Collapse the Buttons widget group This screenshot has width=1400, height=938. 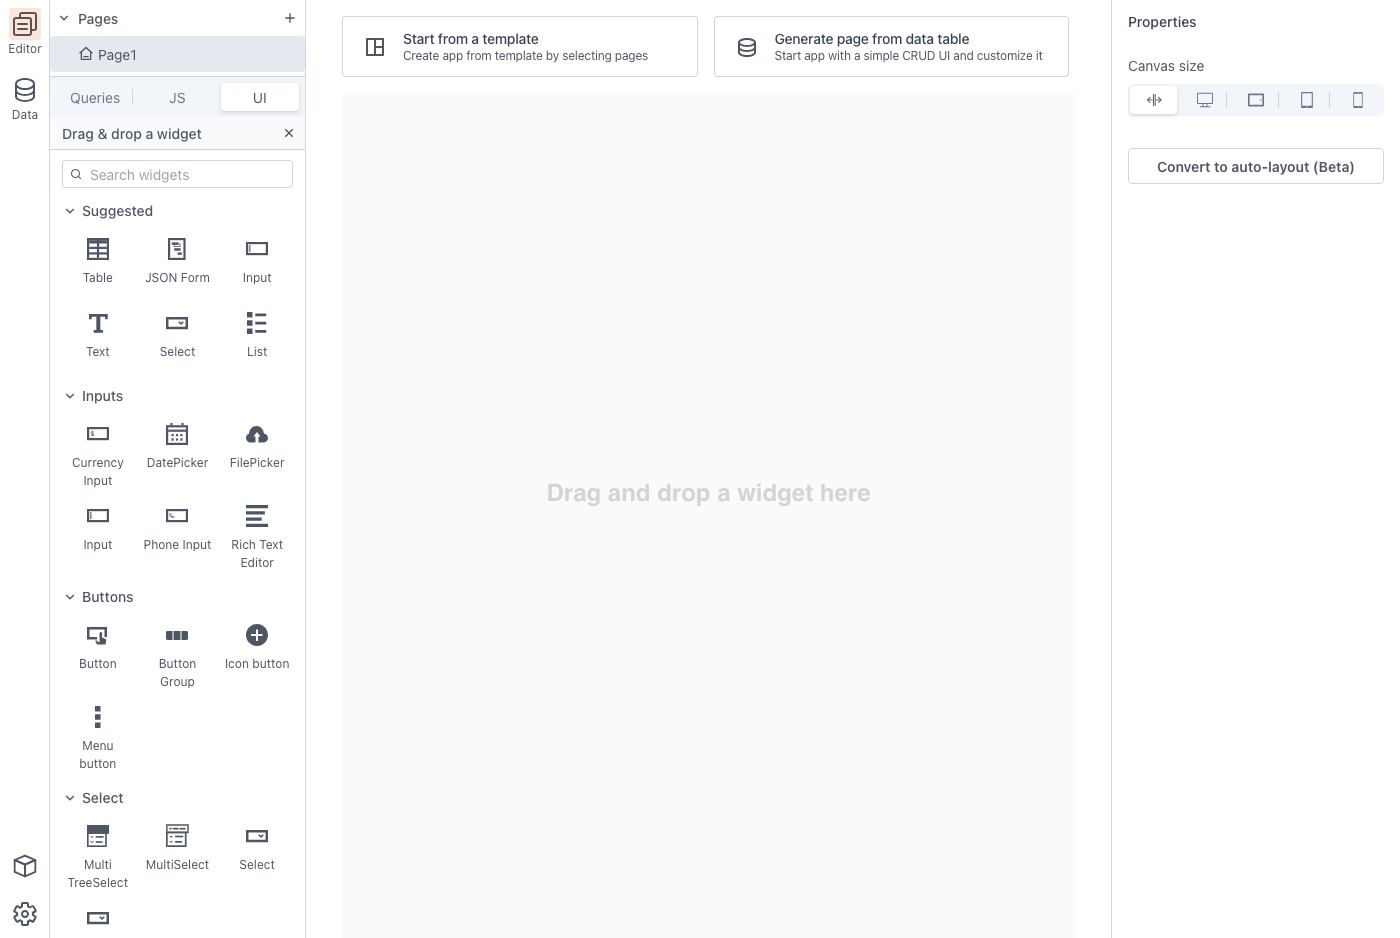[70, 597]
